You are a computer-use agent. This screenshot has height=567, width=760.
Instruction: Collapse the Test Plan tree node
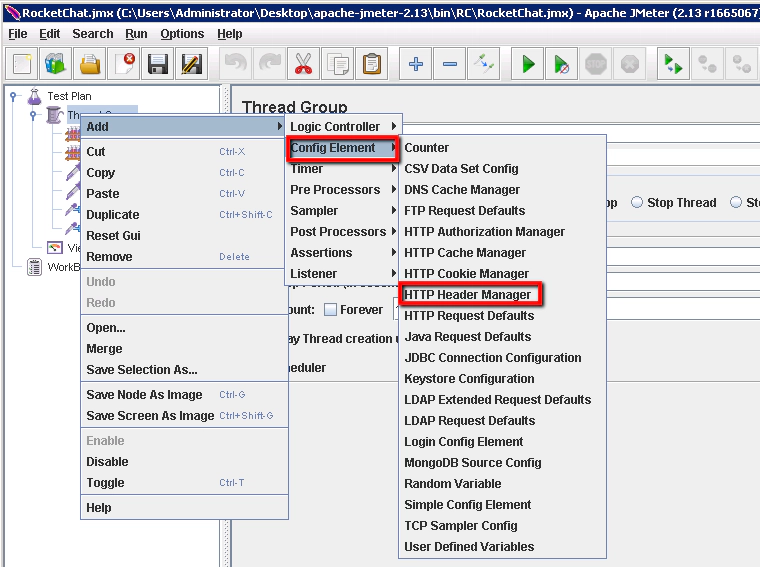click(x=13, y=96)
